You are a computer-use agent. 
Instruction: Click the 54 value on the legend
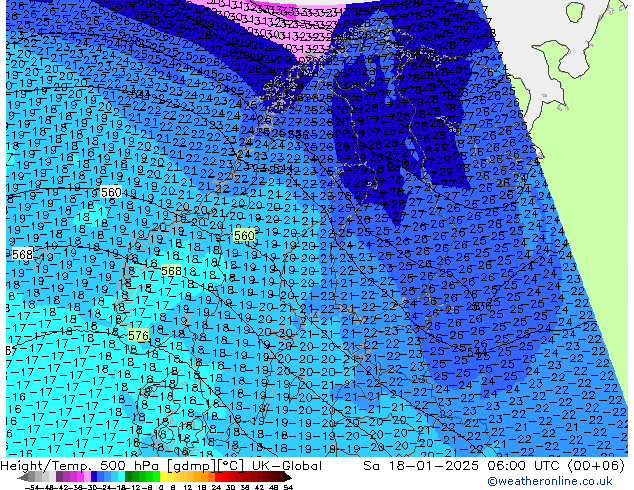[288, 487]
